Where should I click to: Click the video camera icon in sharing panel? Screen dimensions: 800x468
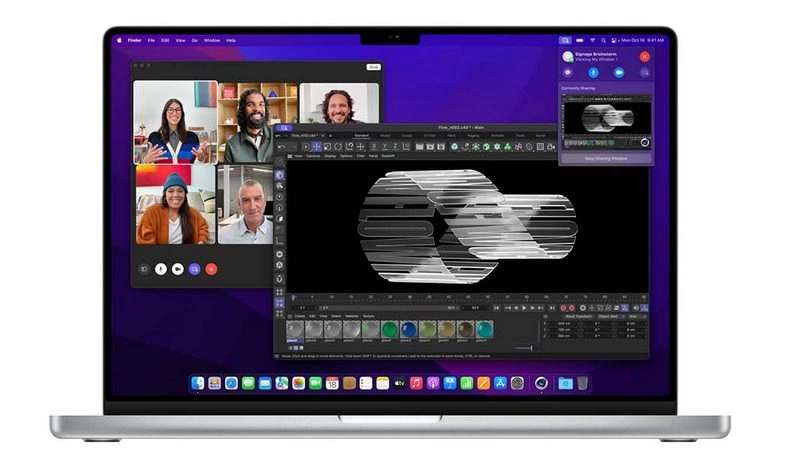(618, 73)
